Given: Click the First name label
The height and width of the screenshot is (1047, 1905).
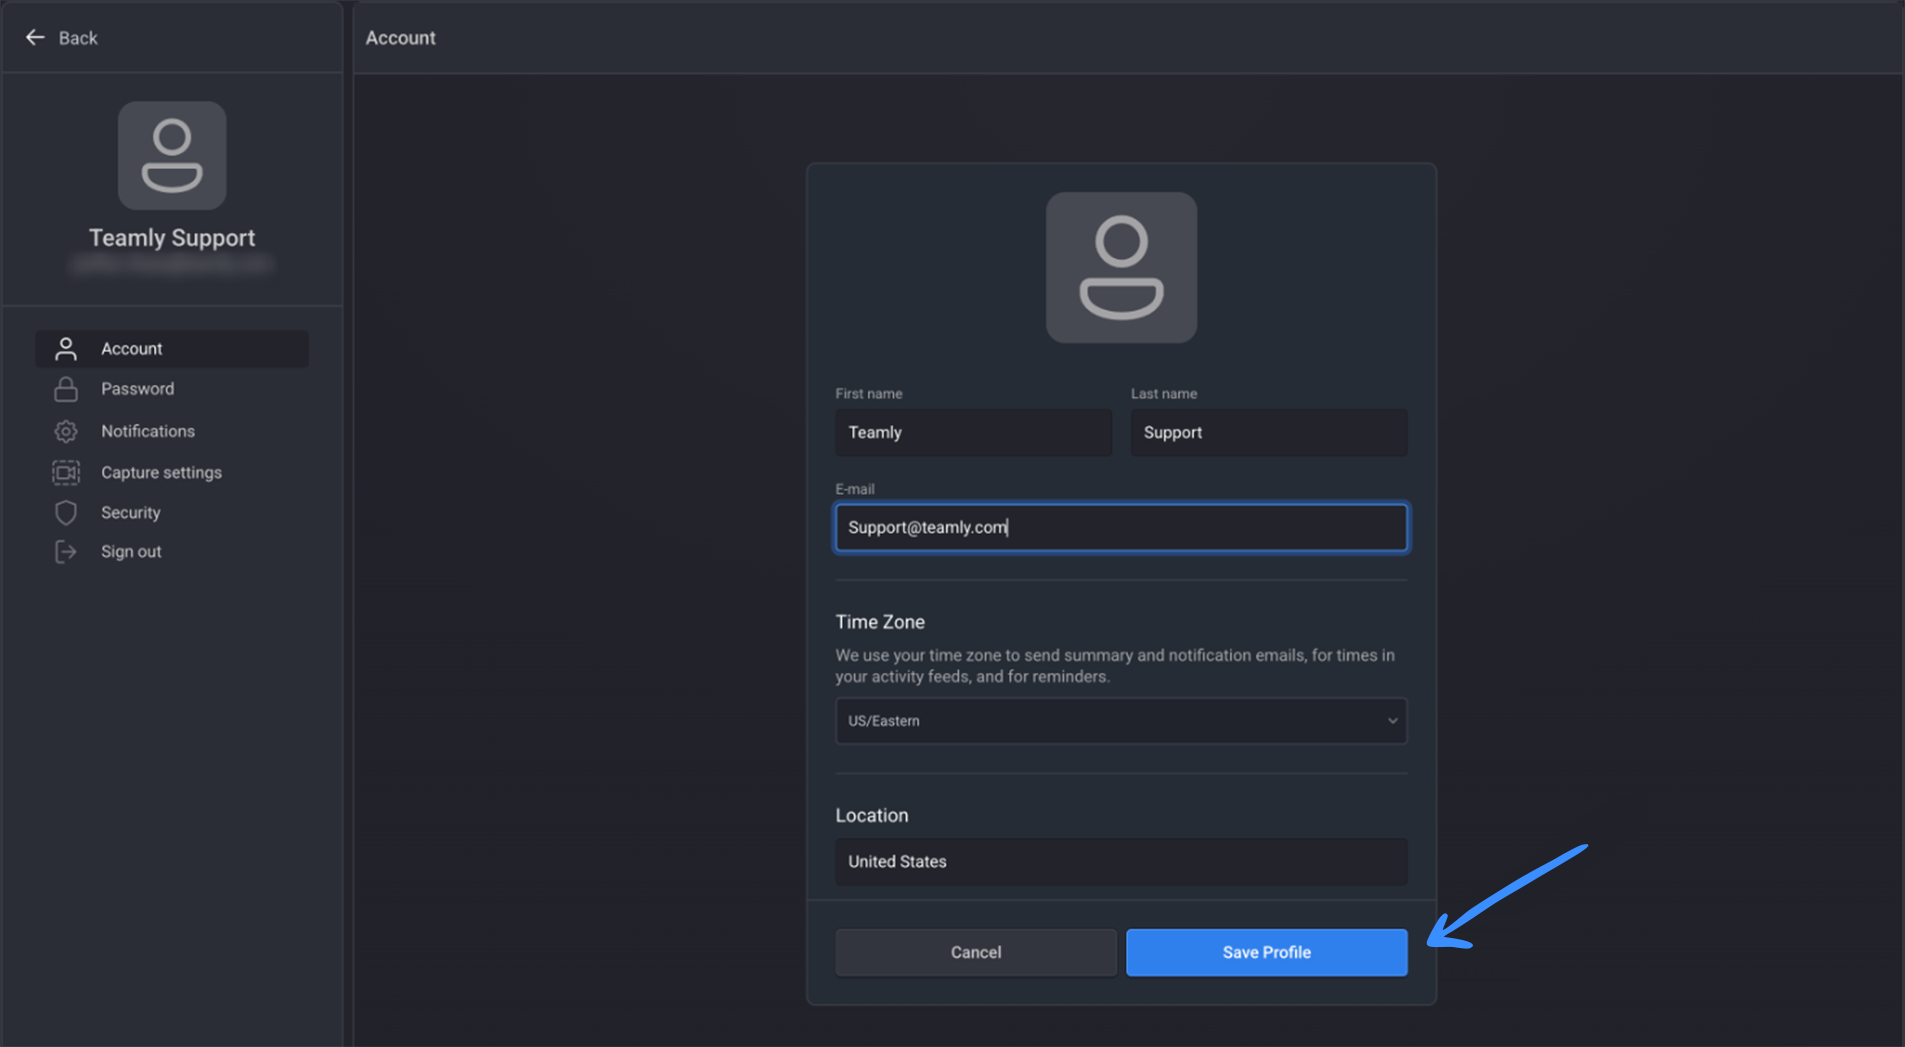Looking at the screenshot, I should (x=869, y=394).
